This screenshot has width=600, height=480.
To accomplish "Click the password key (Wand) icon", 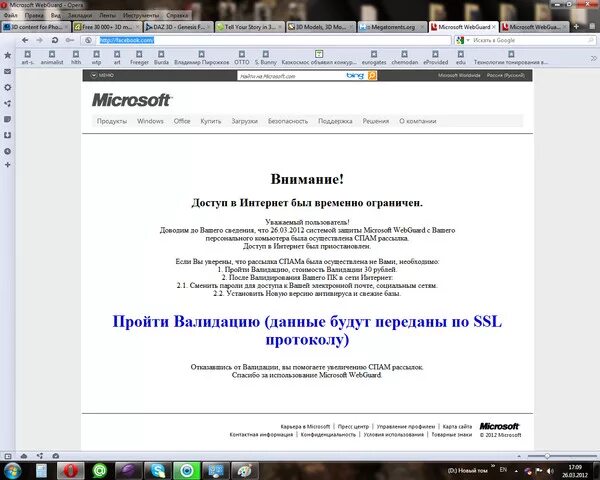I will pyautogui.click(x=70, y=40).
